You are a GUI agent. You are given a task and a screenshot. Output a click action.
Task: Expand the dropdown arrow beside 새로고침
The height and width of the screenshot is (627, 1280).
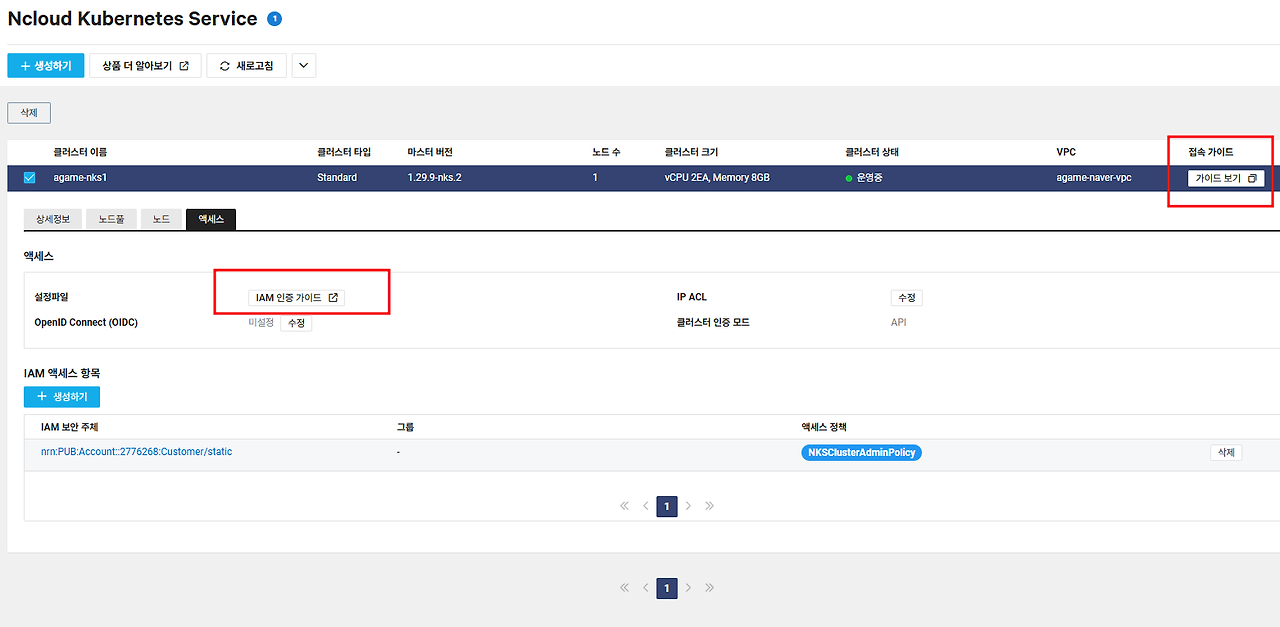pyautogui.click(x=304, y=65)
